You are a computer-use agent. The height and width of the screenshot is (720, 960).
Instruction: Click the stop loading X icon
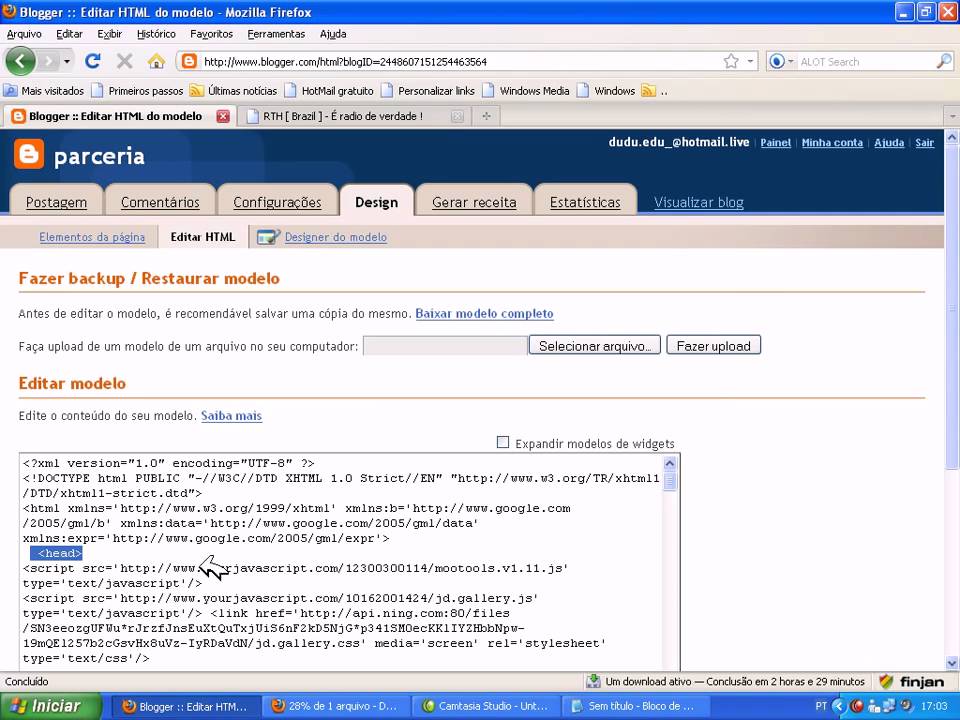124,61
